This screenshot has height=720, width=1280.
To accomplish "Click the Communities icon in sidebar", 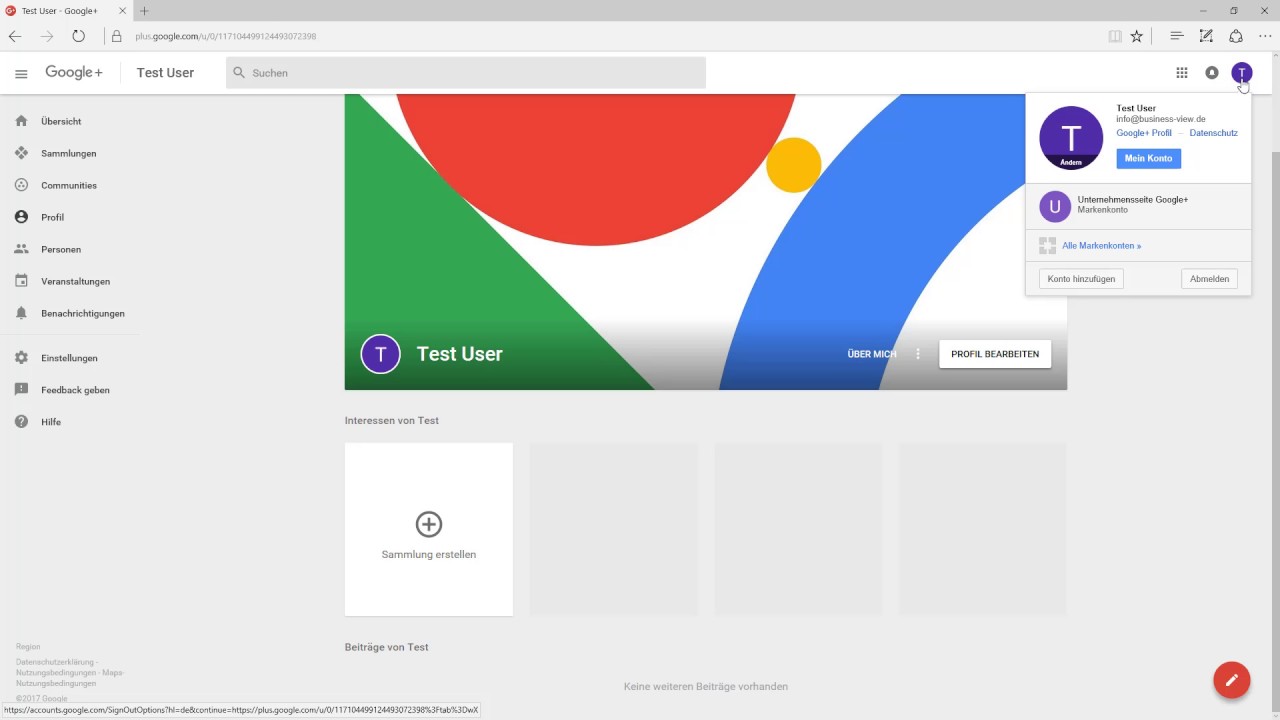I will [x=21, y=185].
